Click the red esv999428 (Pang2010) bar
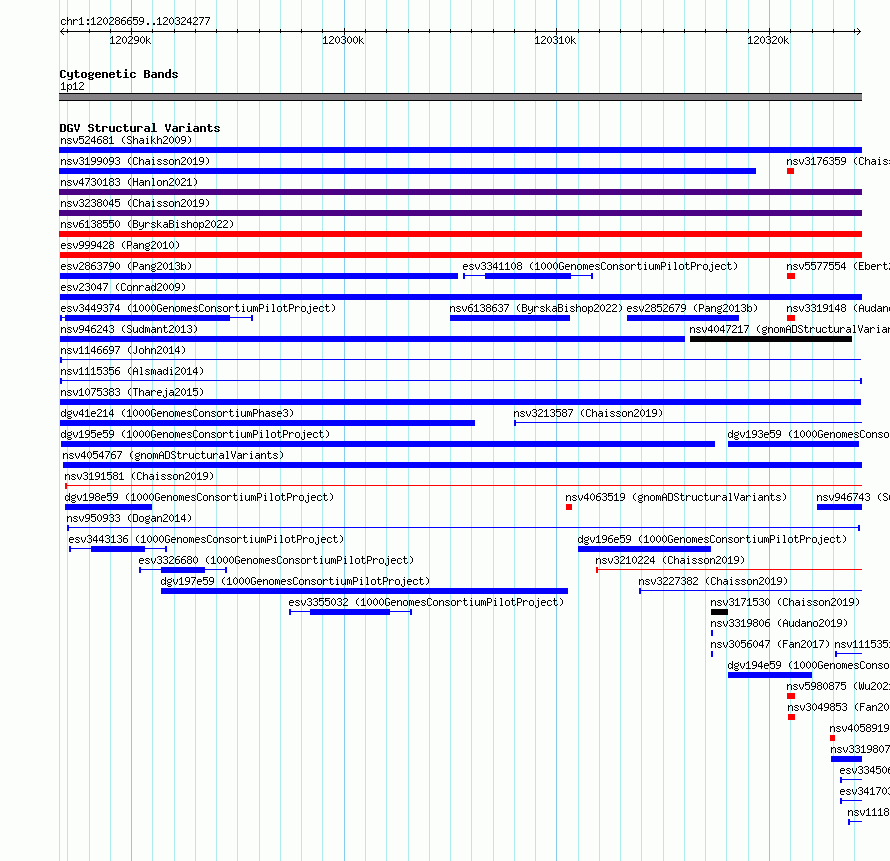890x861 pixels. pos(460,255)
